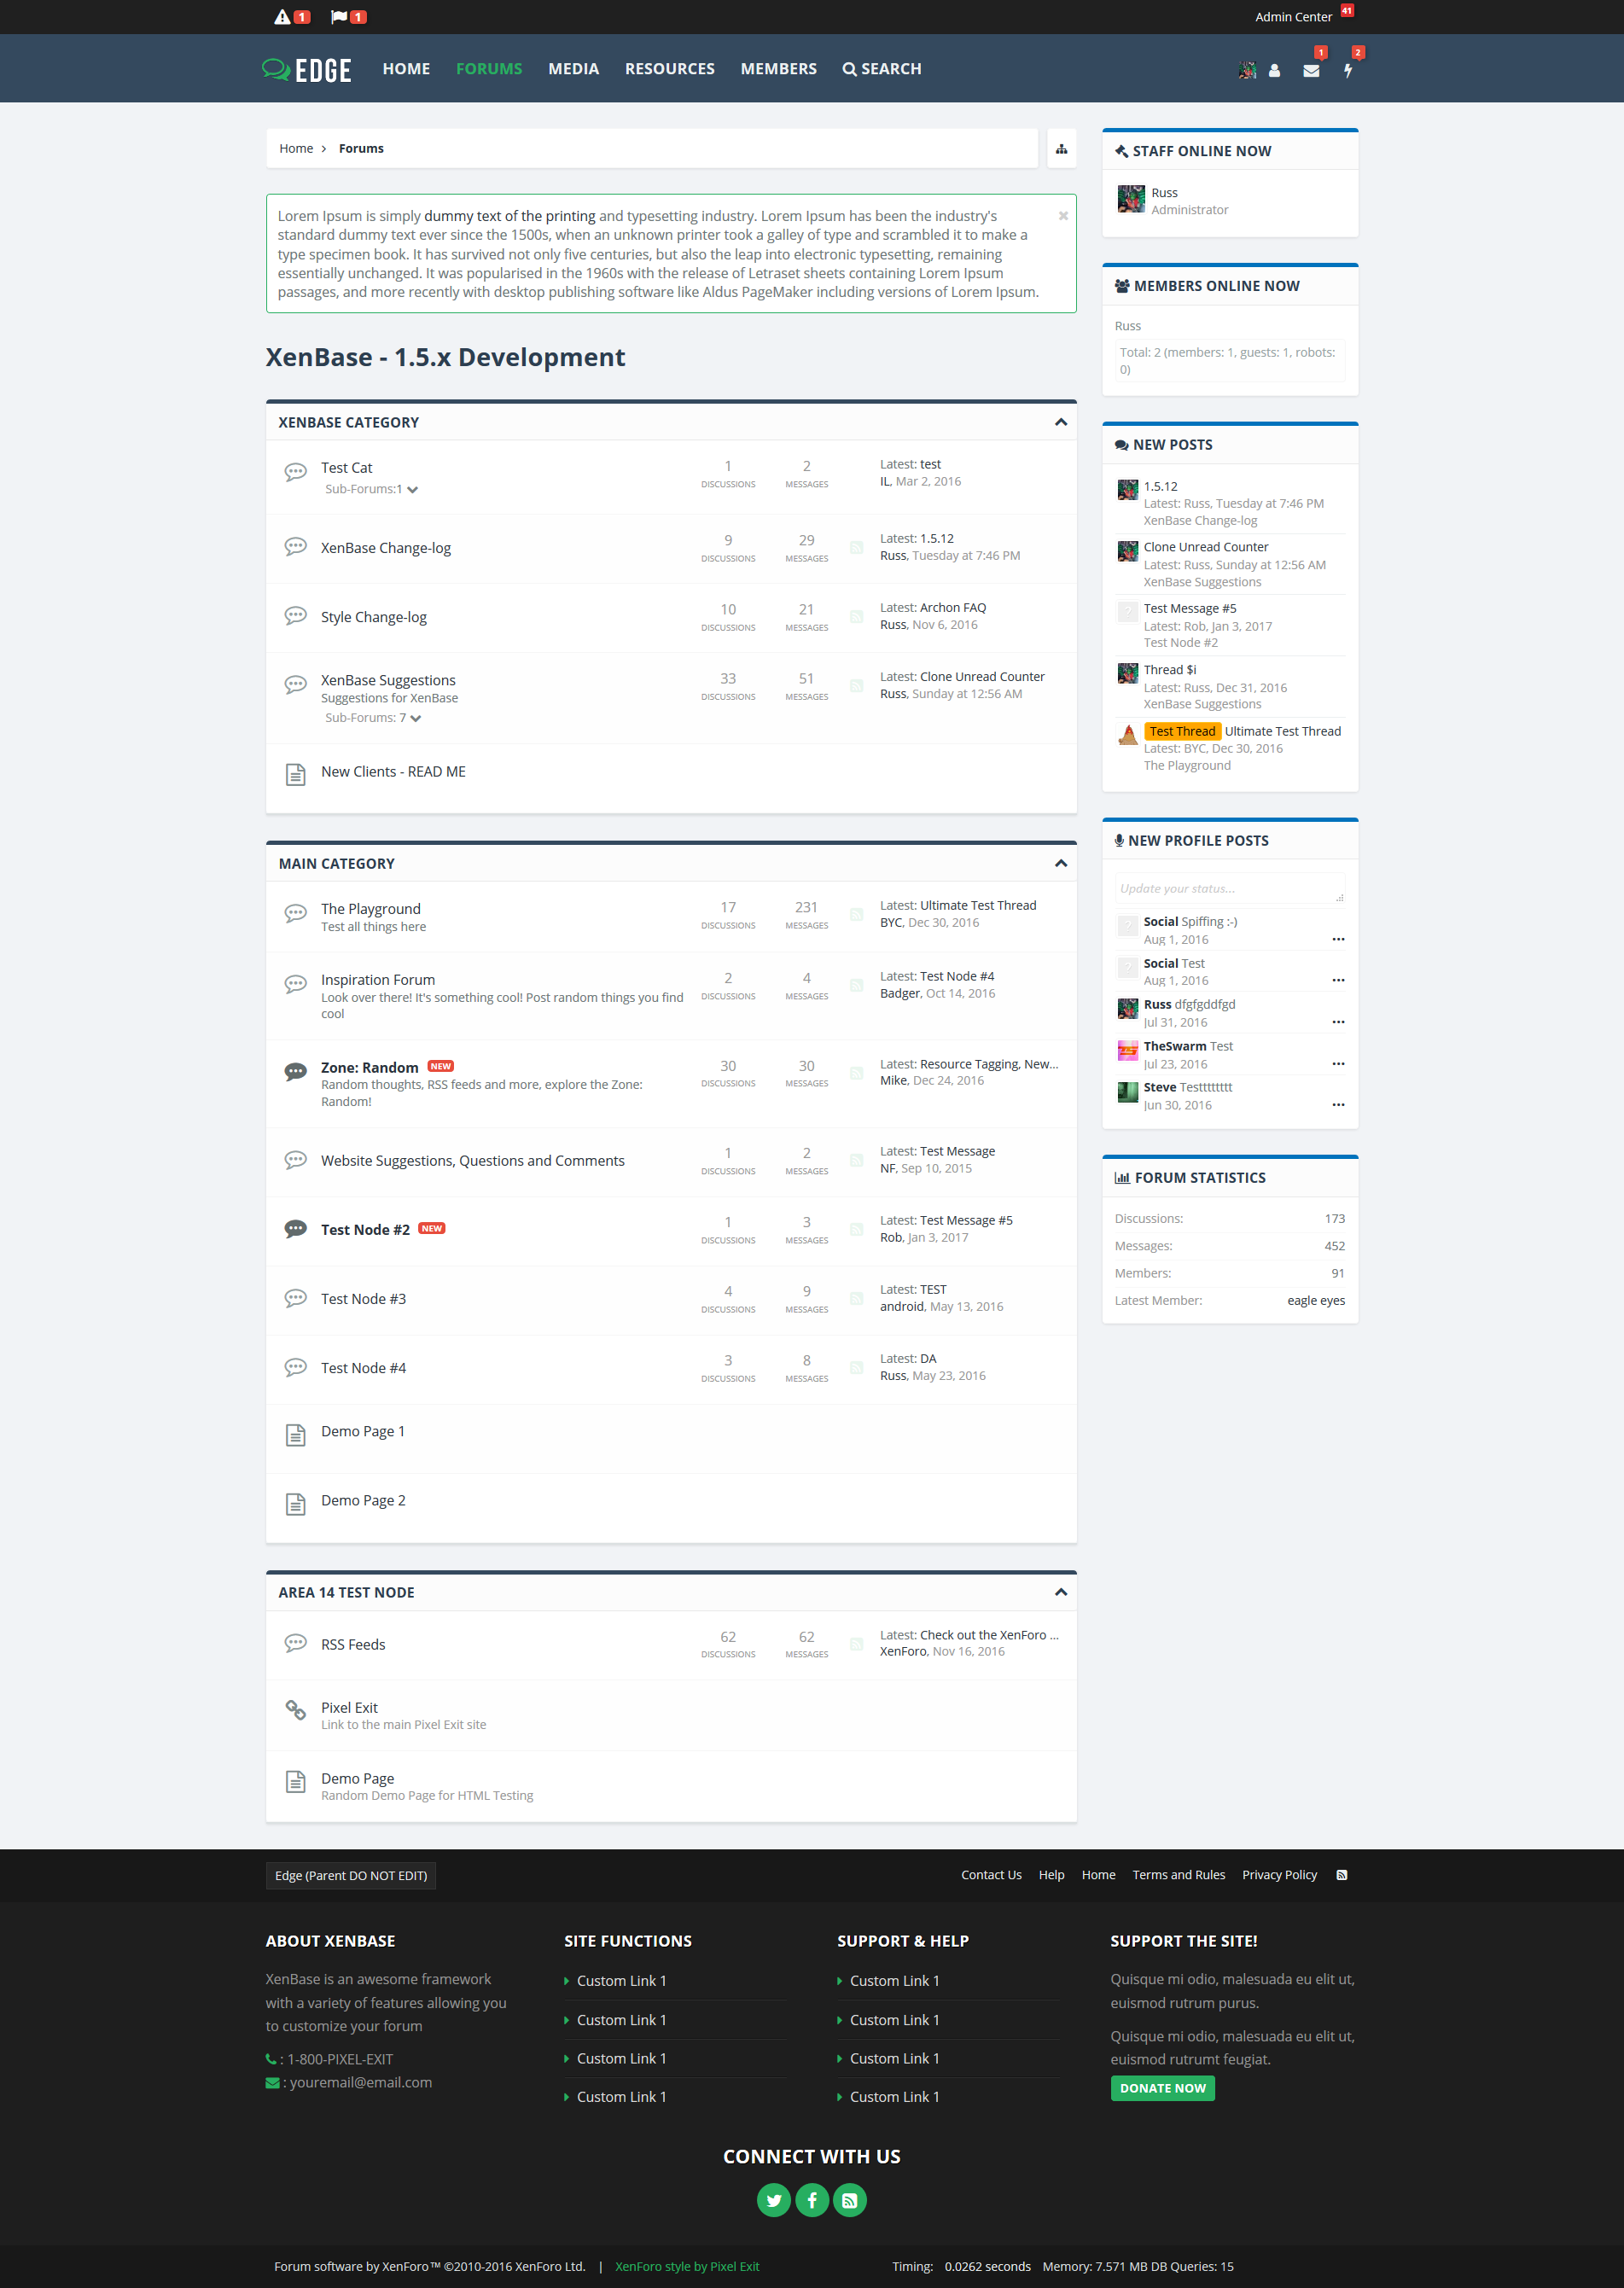Select the FORUMS navigation tab

(x=489, y=69)
